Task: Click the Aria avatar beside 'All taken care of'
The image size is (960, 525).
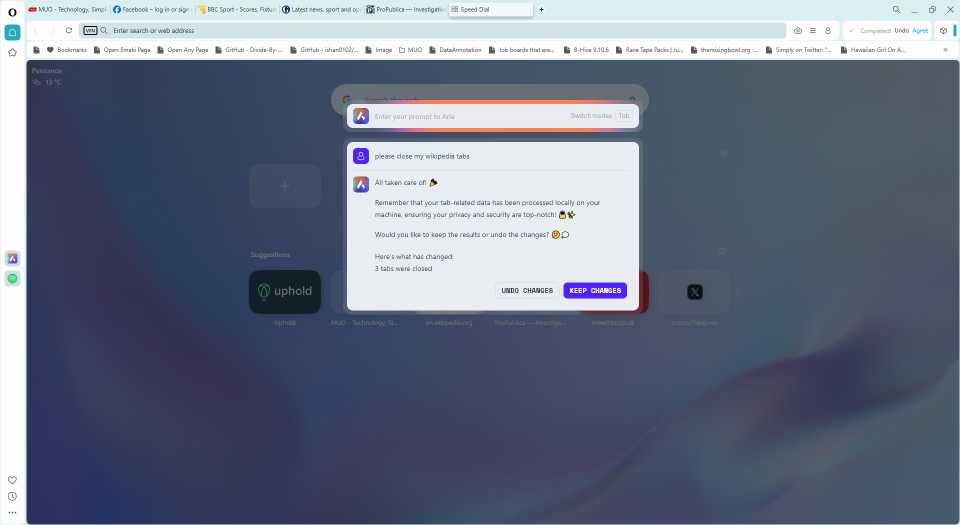Action: tap(361, 184)
